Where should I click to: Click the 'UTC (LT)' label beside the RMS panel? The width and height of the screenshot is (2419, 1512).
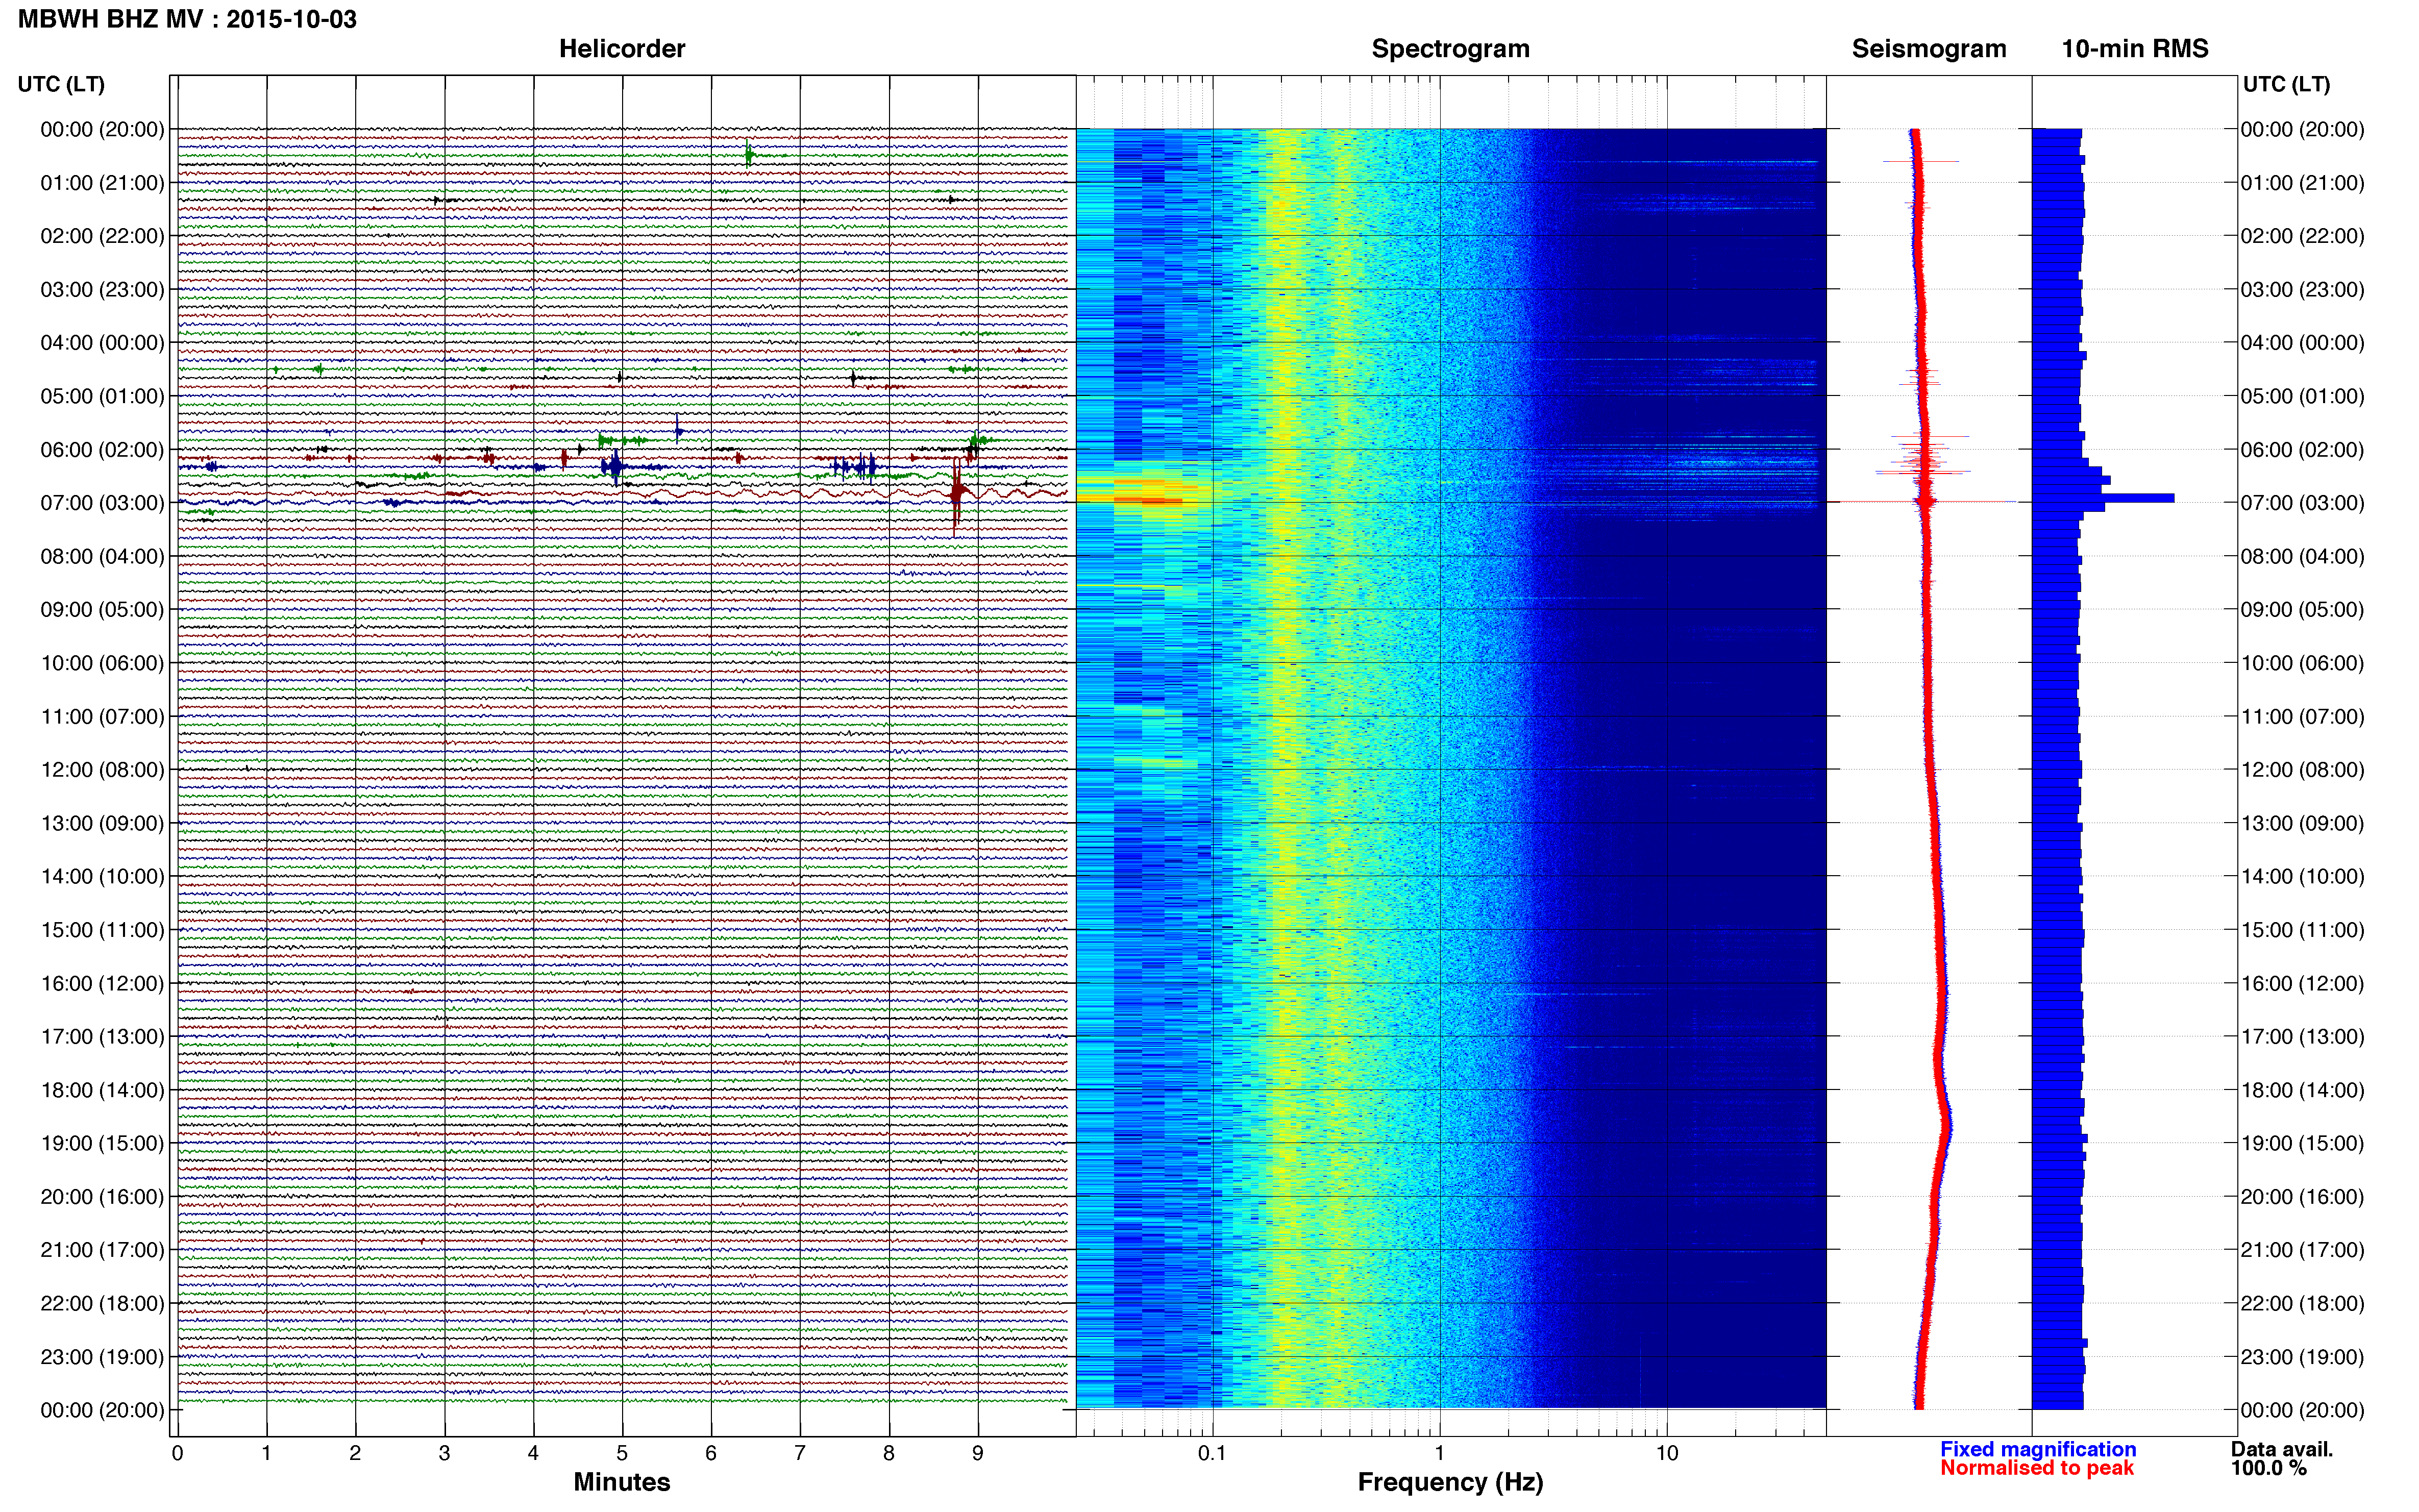(2286, 84)
